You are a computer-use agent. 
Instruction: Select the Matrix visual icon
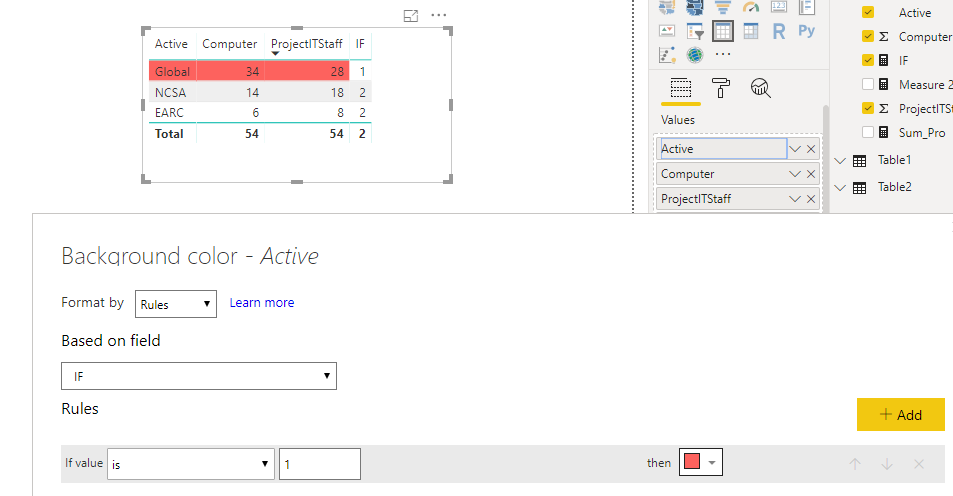tap(751, 31)
